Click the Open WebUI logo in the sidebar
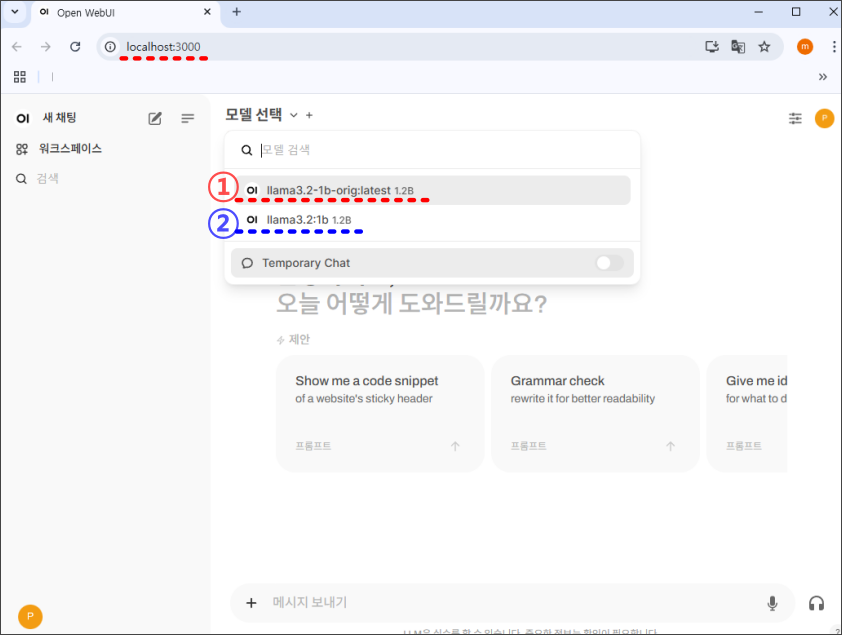This screenshot has height=635, width=842. pos(22,117)
